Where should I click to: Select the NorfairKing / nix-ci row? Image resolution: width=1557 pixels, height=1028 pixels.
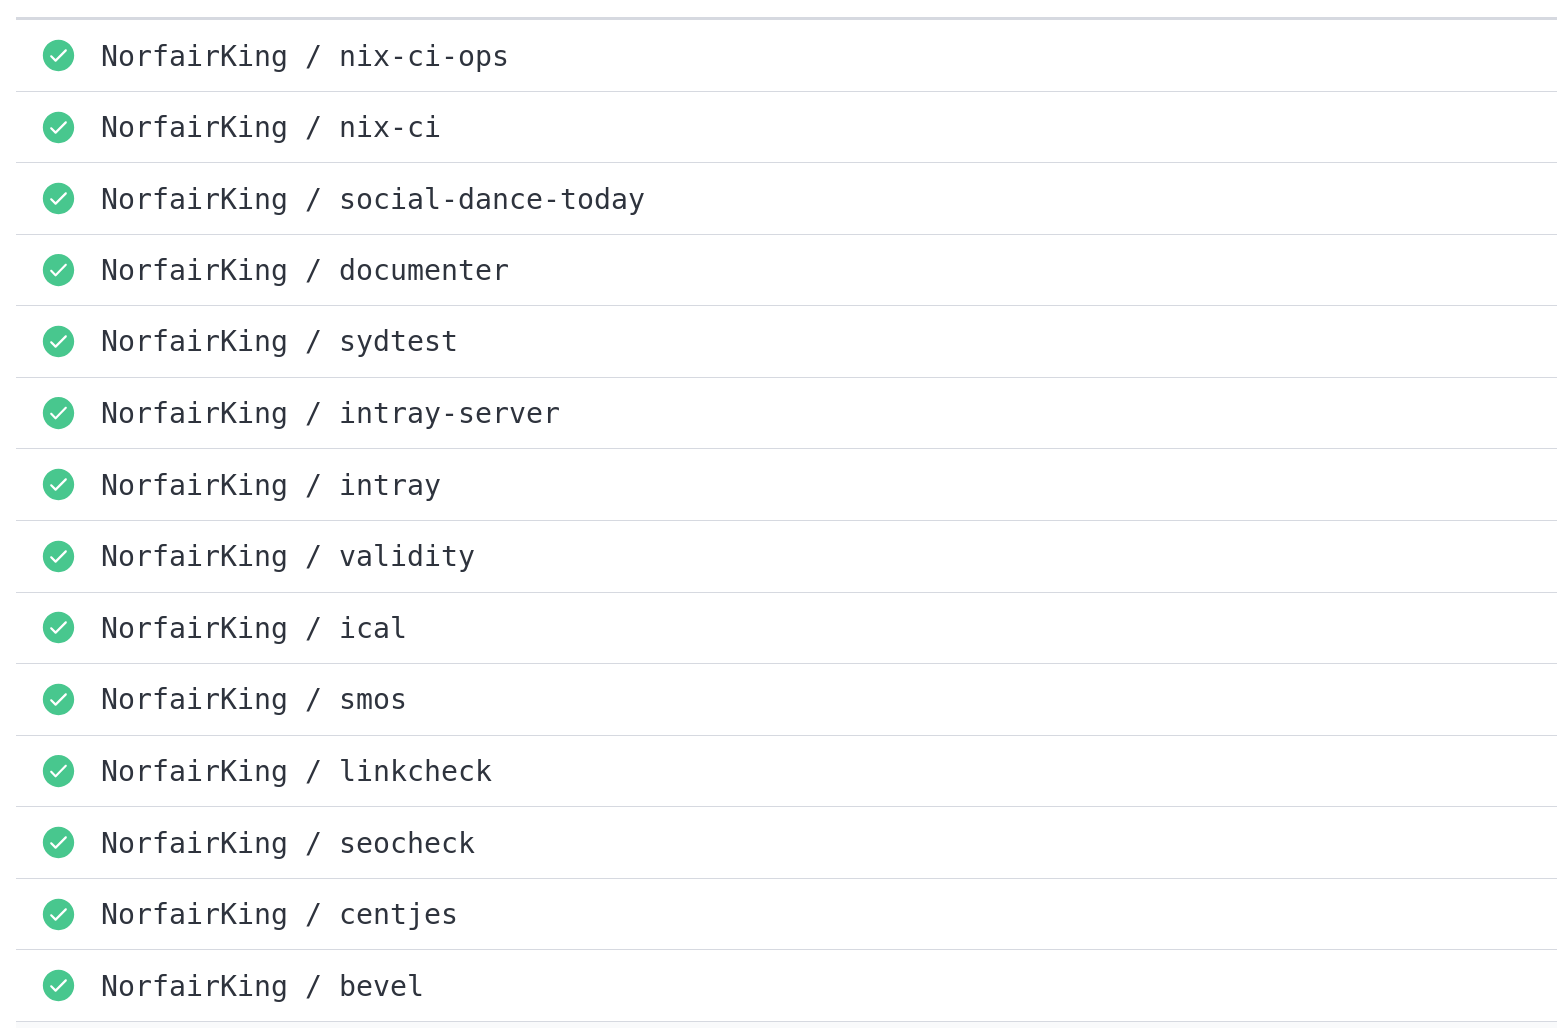click(270, 127)
